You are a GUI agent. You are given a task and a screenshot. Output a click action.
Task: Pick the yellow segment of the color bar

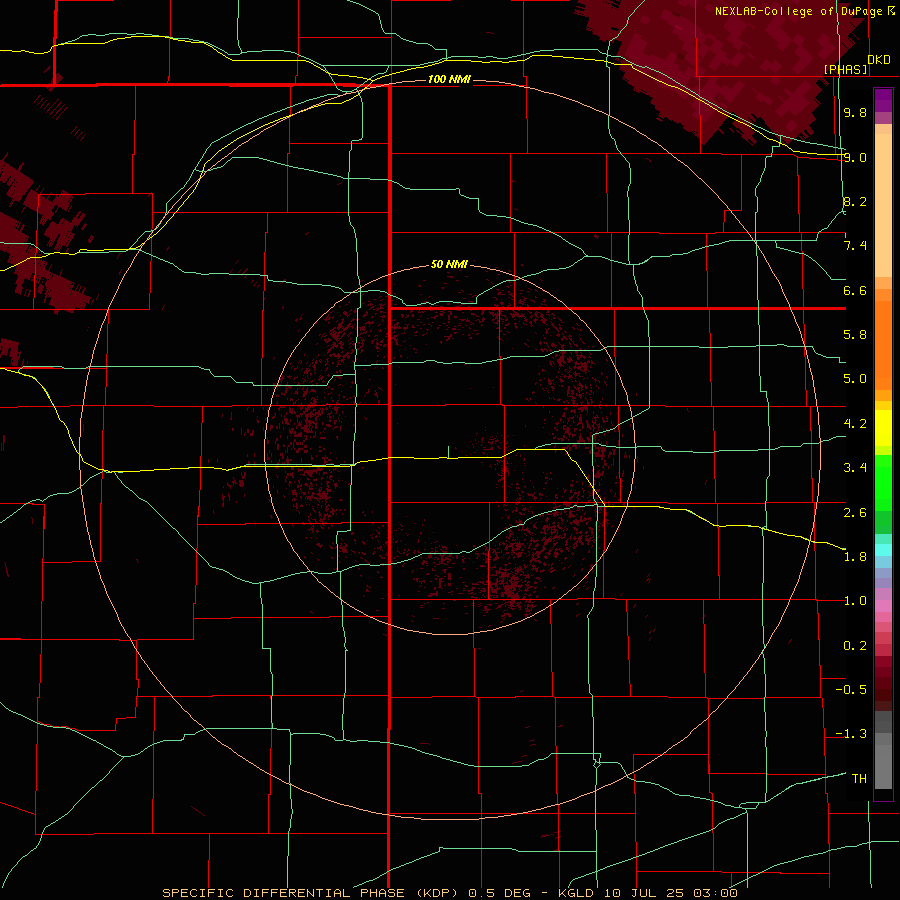coord(883,428)
